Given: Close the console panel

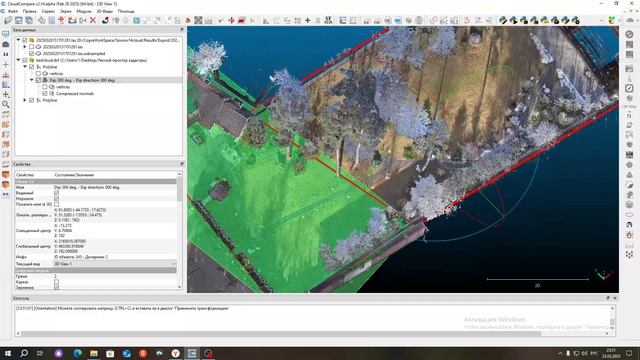Looking at the screenshot, I should [615, 298].
